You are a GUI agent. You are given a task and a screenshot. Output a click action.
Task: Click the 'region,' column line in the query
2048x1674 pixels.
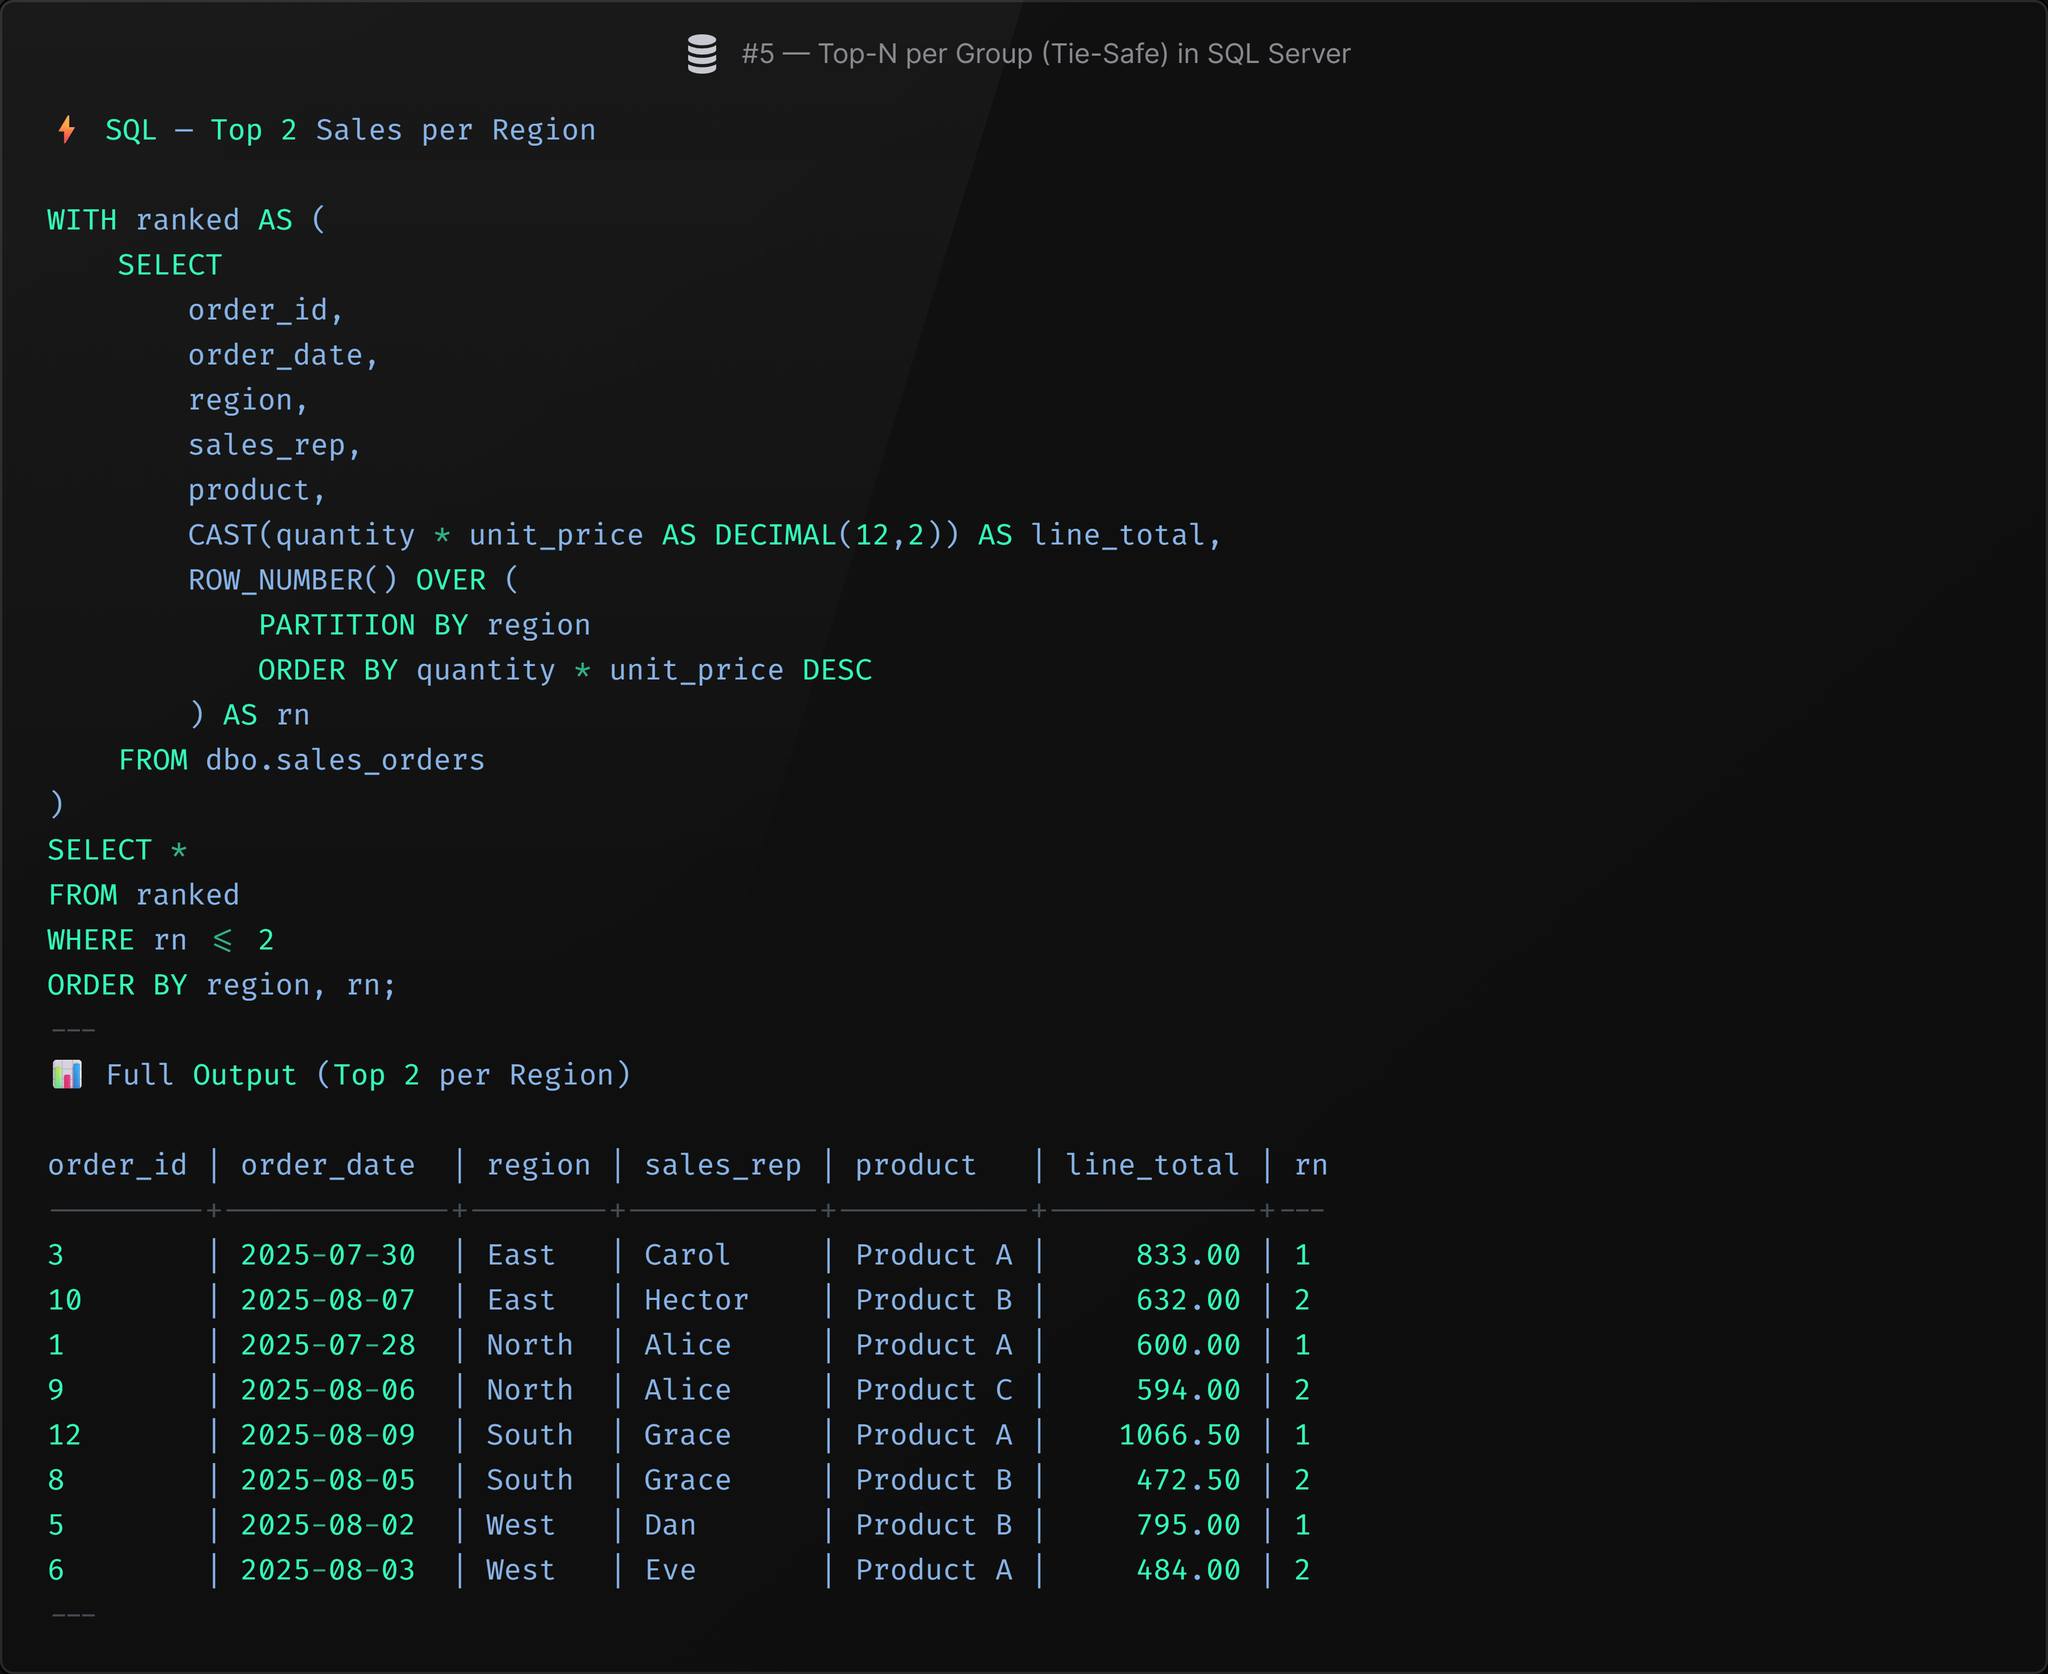pyautogui.click(x=249, y=400)
